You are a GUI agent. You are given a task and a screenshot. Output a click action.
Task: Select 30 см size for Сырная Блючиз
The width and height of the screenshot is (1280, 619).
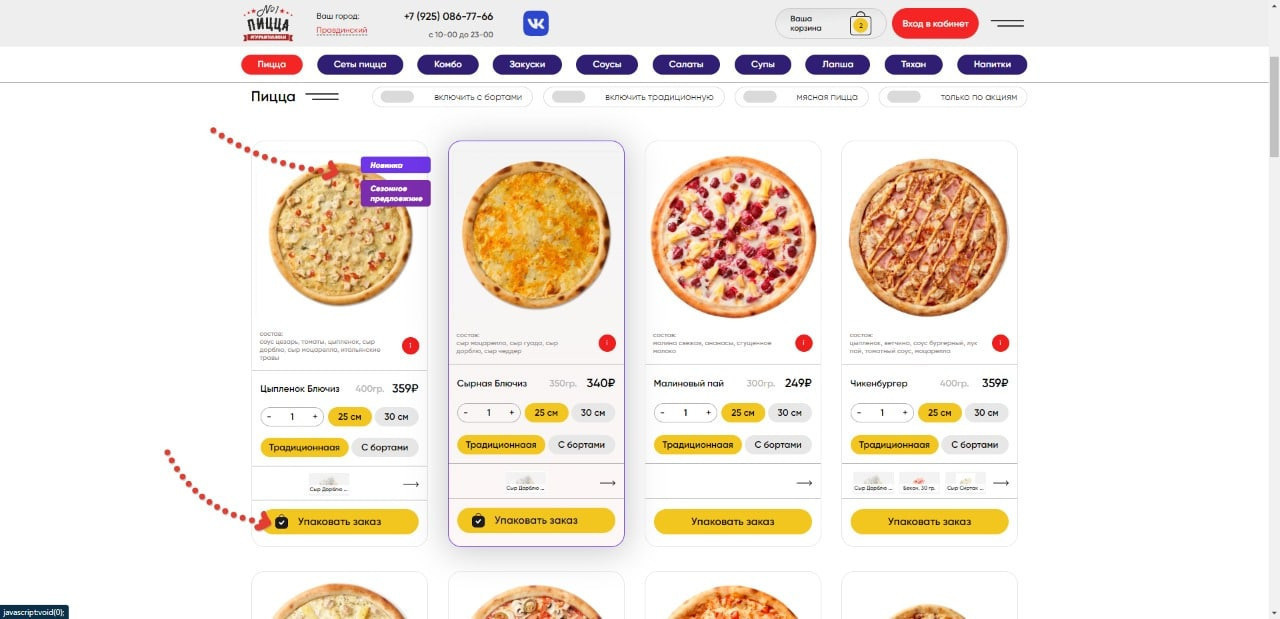tap(593, 413)
